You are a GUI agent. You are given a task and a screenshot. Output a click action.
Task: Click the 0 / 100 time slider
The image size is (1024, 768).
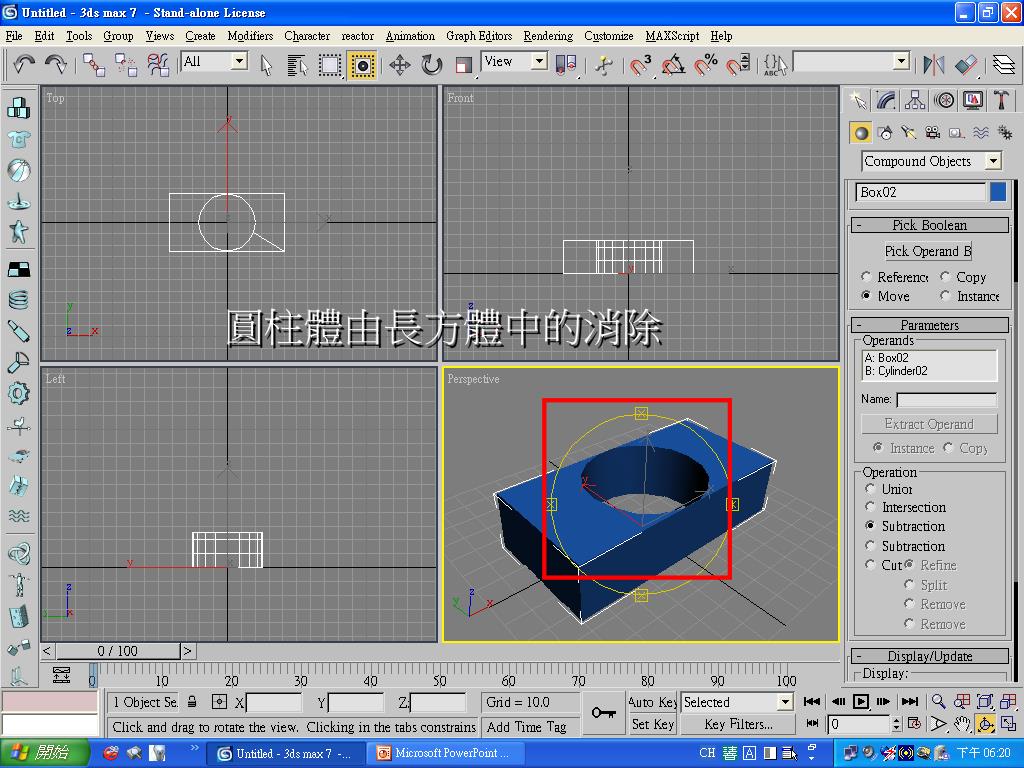click(118, 650)
